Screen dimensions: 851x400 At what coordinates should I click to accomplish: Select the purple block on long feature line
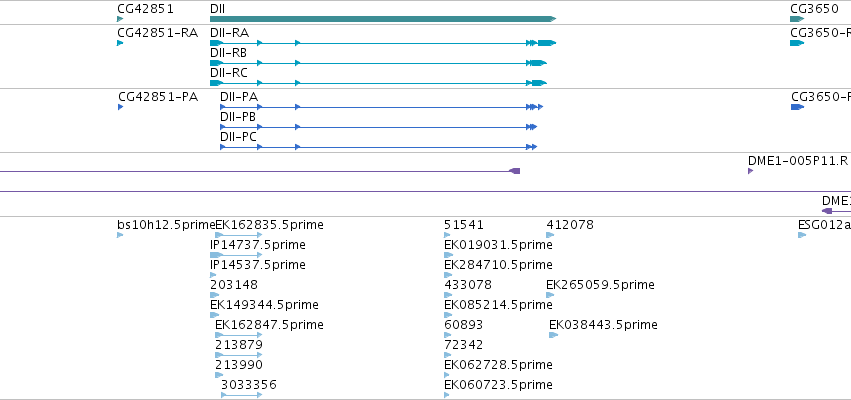[515, 171]
